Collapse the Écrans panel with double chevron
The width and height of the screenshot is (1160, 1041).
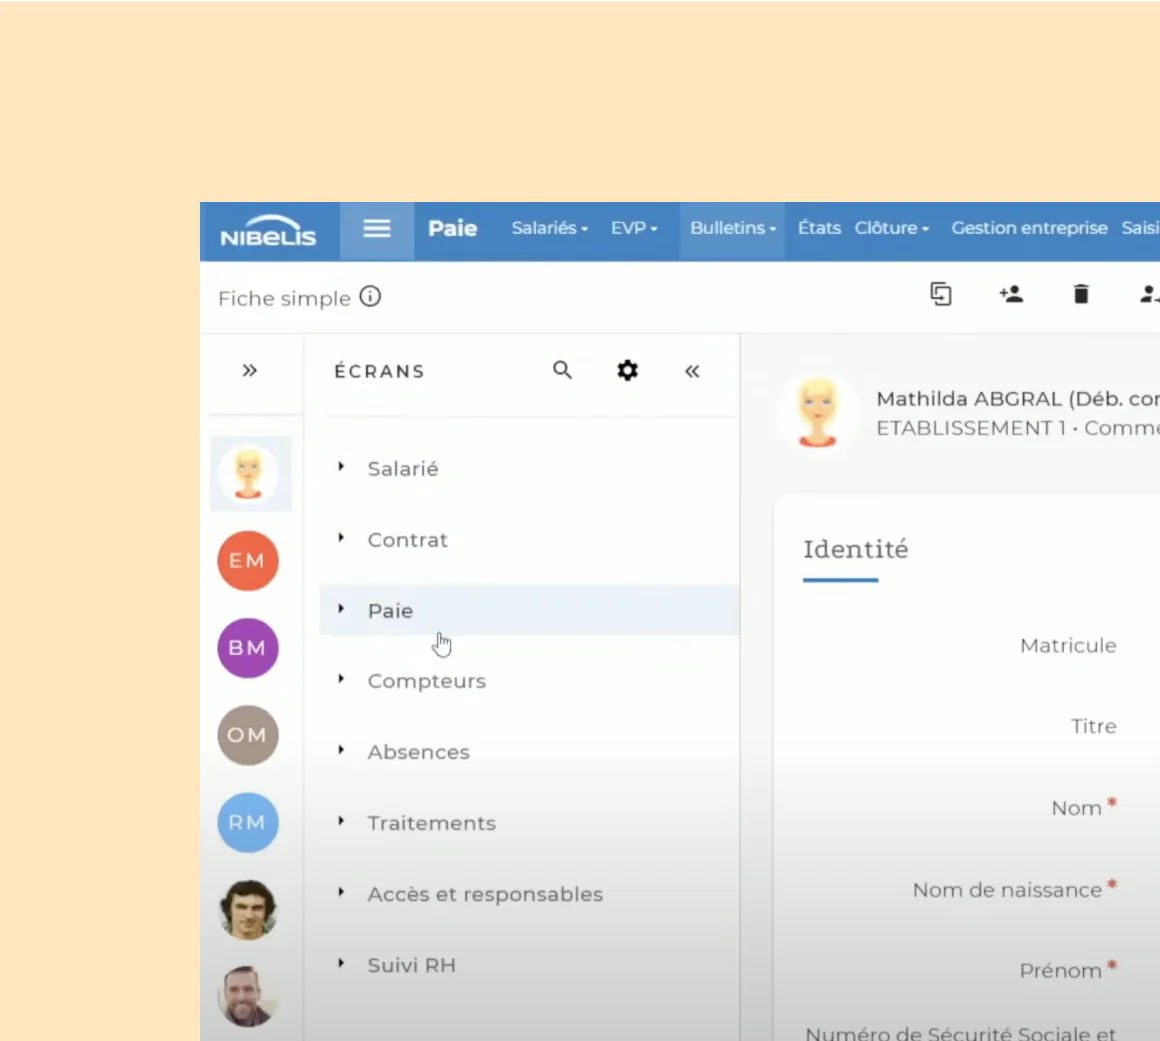tap(692, 372)
